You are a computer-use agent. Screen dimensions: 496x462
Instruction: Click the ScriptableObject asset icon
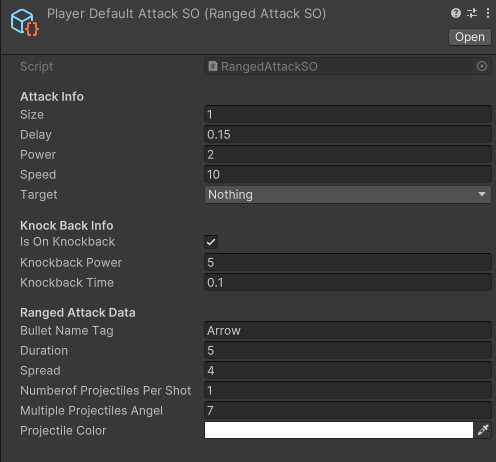pyautogui.click(x=24, y=22)
